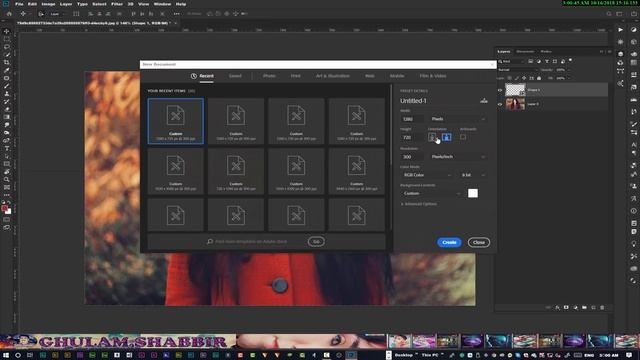The height and width of the screenshot is (360, 640).
Task: Switch to the Photo tab
Action: 269,76
